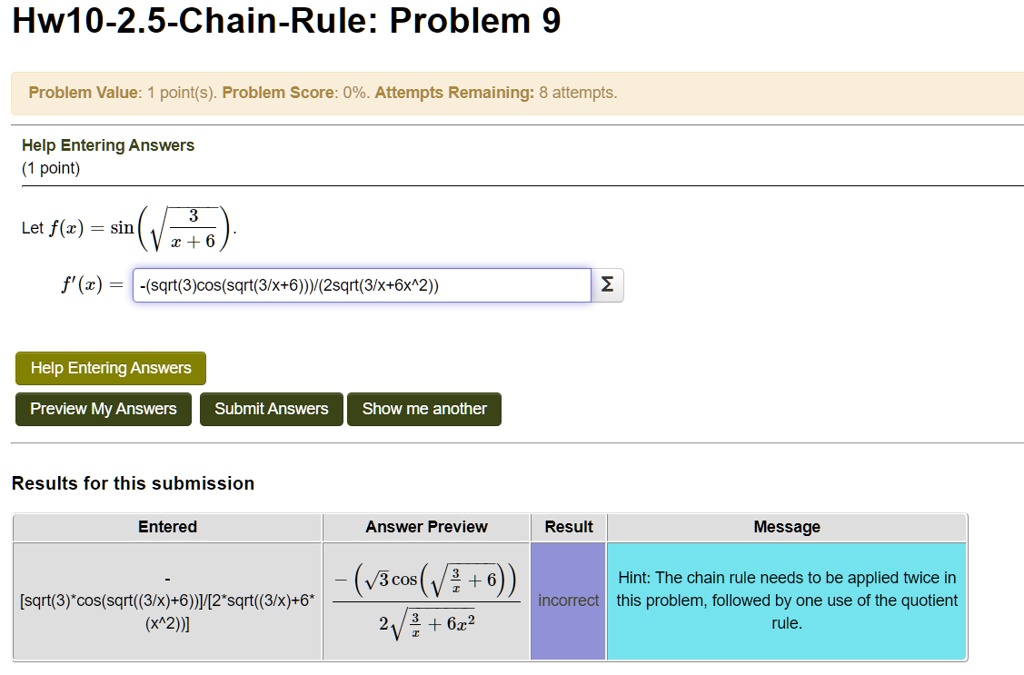Click the Problem Value: 1 point(s) text
This screenshot has width=1024, height=675.
(x=122, y=93)
